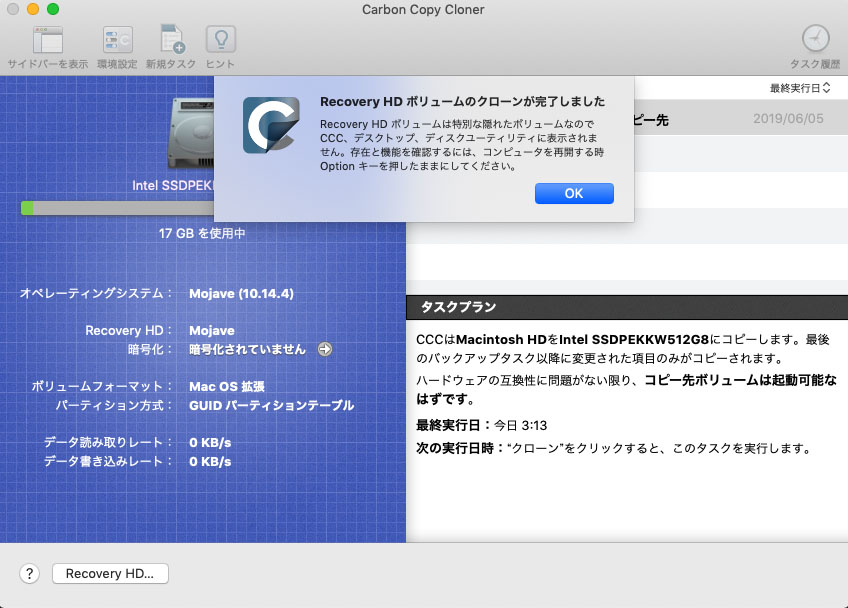The width and height of the screenshot is (848, 608).
Task: Click the '17 GB を使用中' label
Action: click(202, 233)
